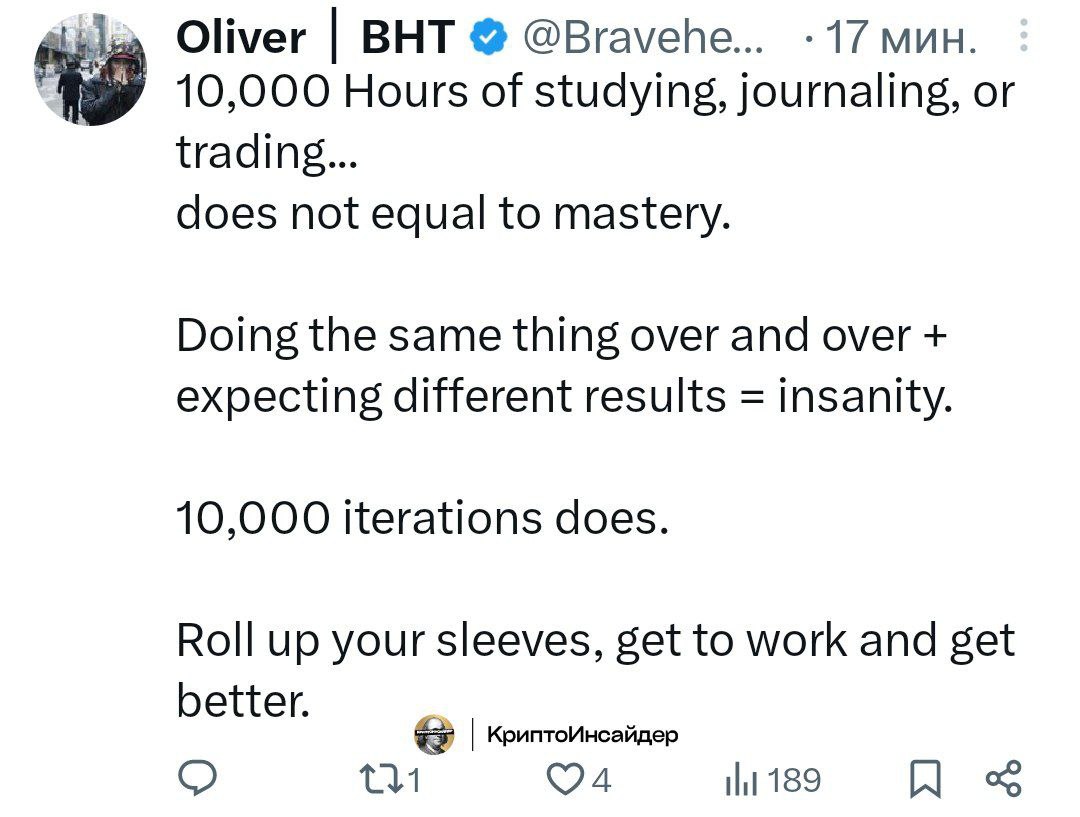Click the 'Roll up your sleeves' paragraph
This screenshot has width=1080, height=817.
pyautogui.click(x=596, y=670)
